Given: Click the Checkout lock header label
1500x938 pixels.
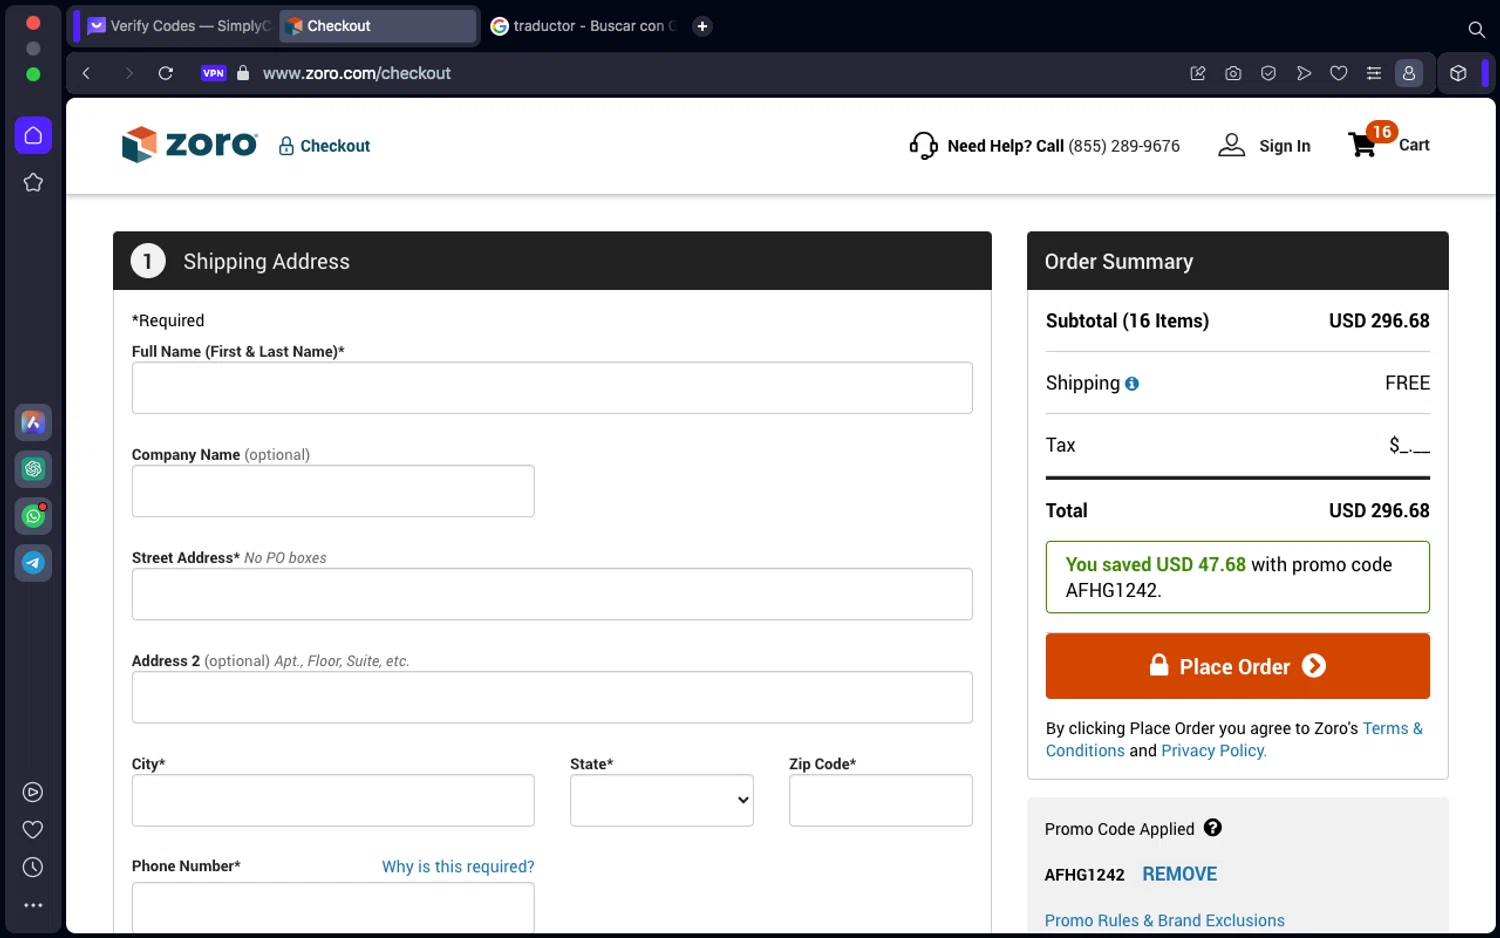Looking at the screenshot, I should point(324,146).
